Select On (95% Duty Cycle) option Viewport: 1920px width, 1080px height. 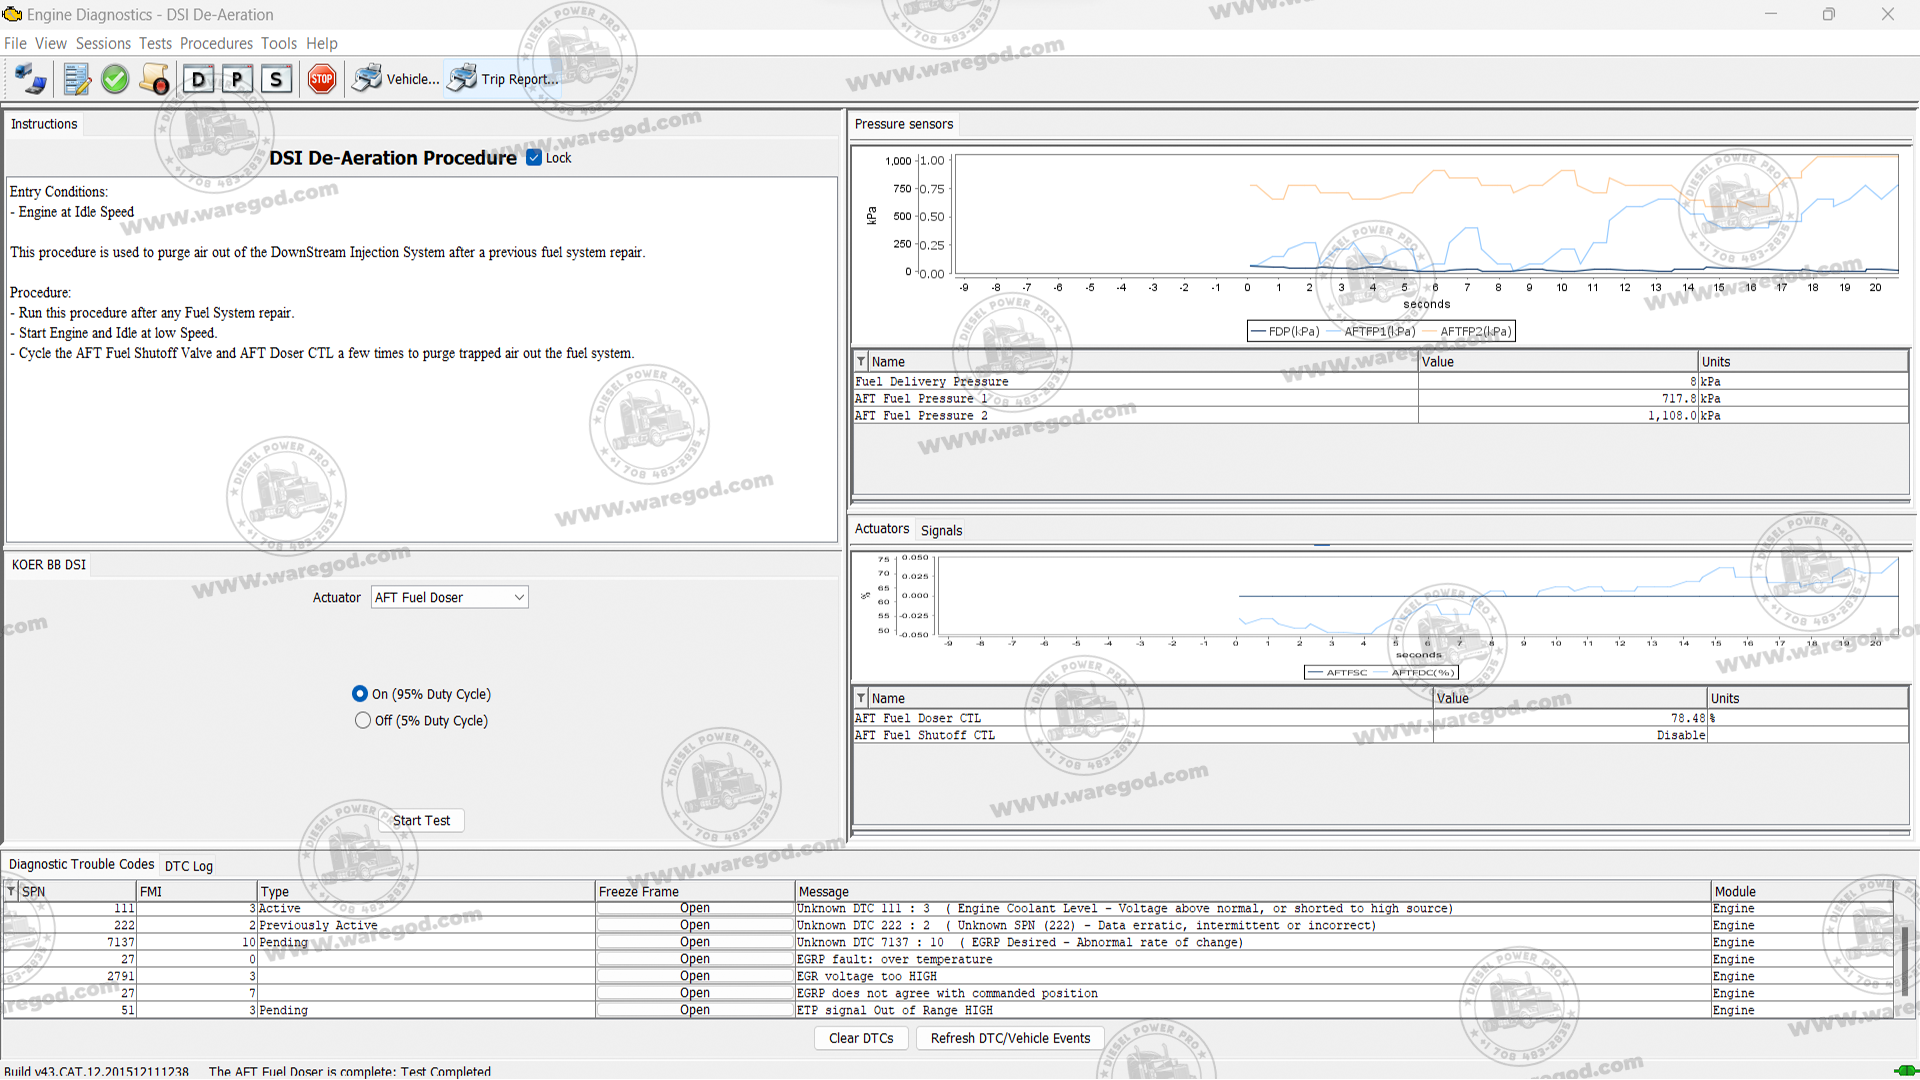(x=360, y=694)
